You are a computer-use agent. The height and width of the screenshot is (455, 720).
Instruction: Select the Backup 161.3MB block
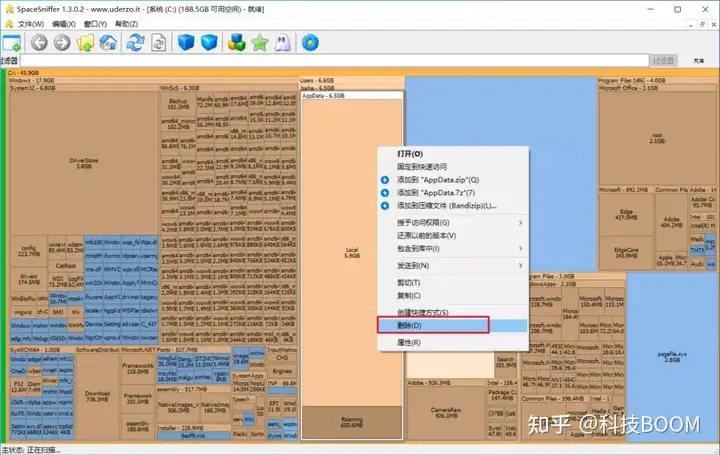click(x=178, y=104)
